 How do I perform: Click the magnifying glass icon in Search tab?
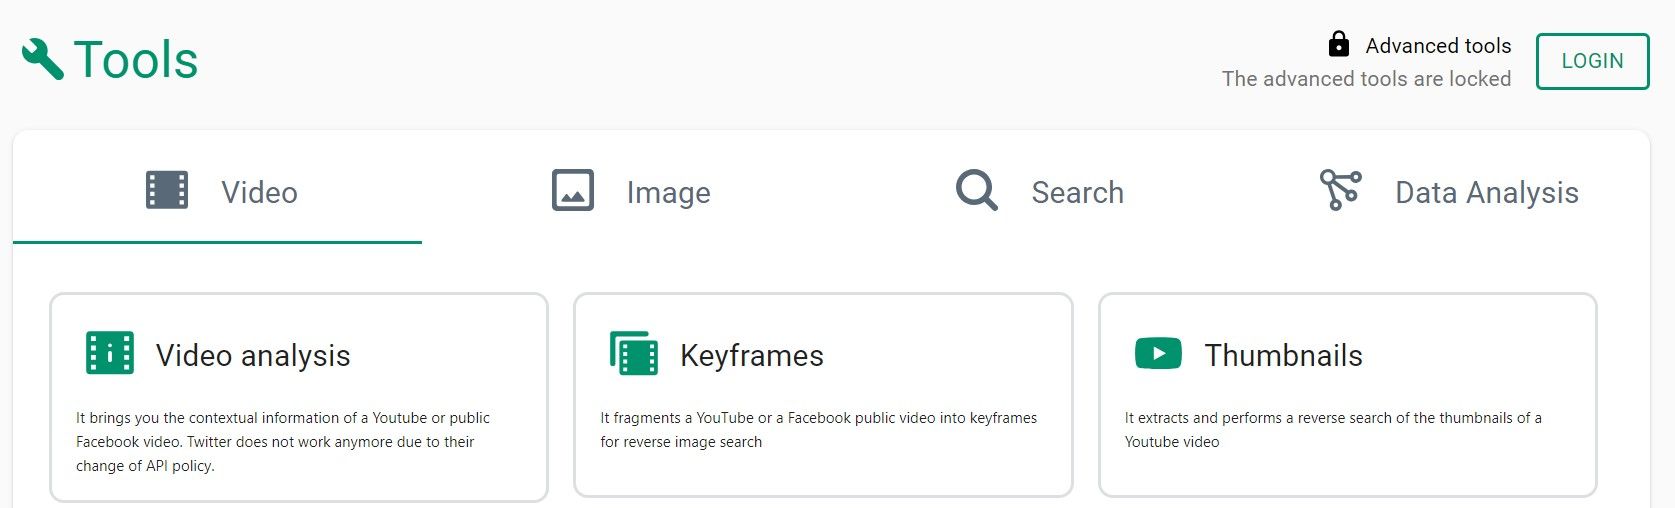(x=976, y=190)
